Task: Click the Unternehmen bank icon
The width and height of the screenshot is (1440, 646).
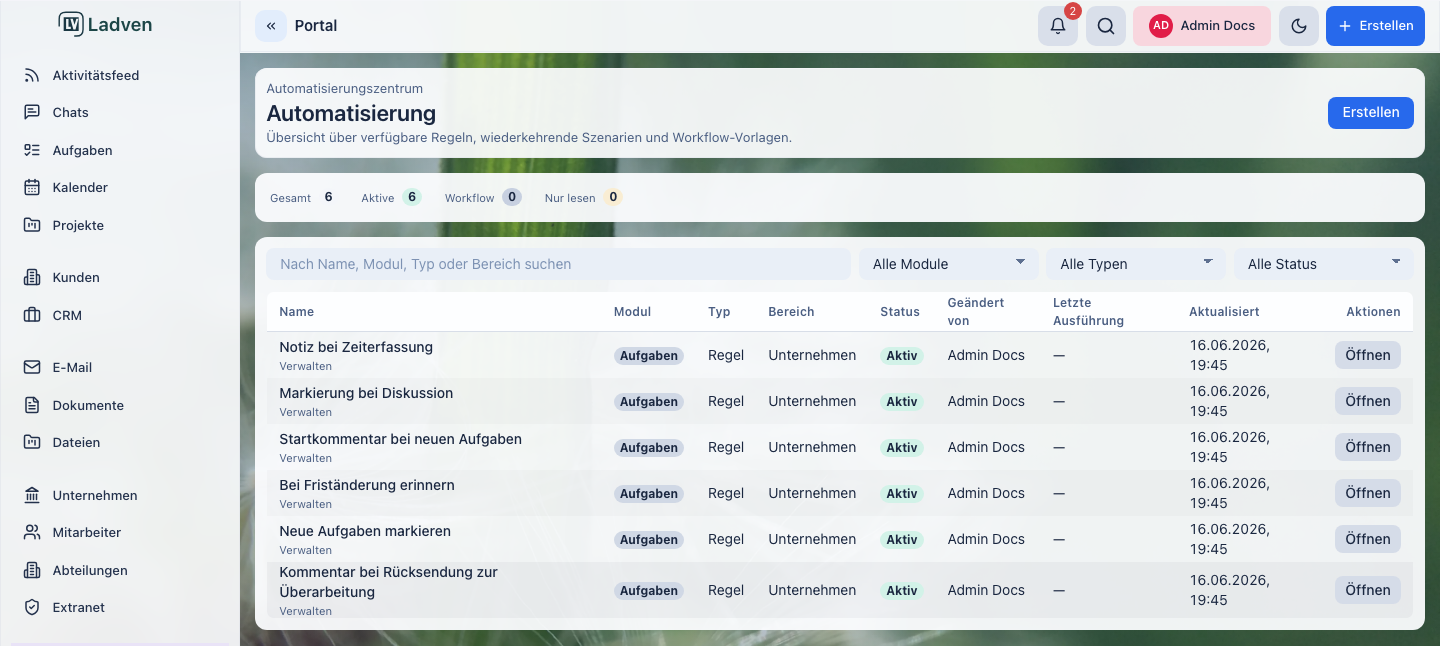Action: tap(32, 495)
